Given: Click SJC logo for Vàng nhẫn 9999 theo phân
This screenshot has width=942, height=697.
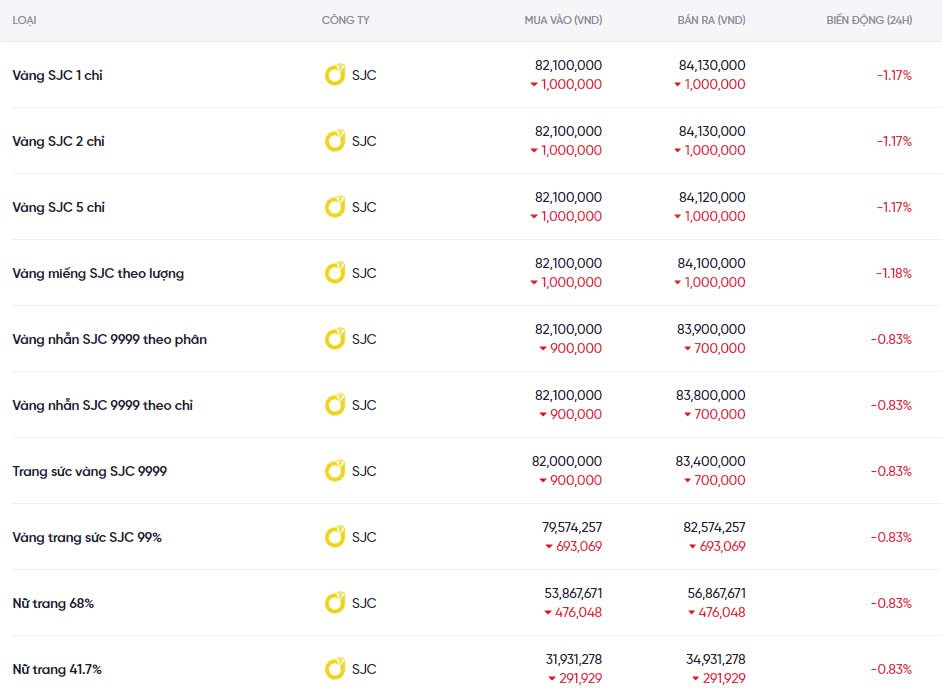Looking at the screenshot, I should [335, 339].
